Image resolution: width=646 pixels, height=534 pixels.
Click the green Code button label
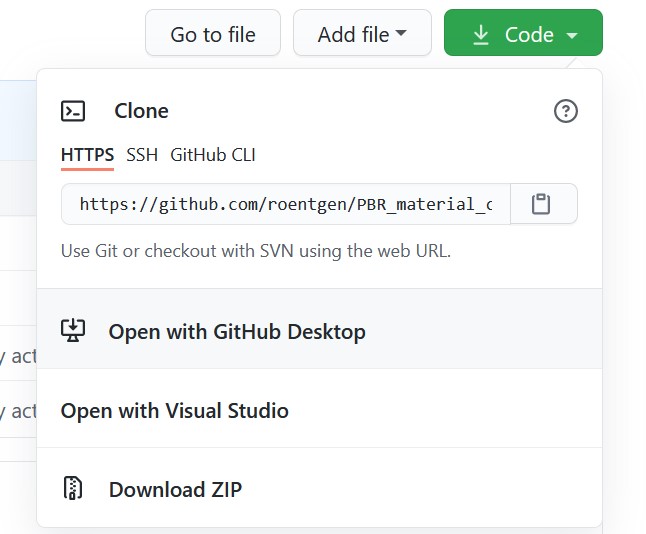tap(529, 35)
